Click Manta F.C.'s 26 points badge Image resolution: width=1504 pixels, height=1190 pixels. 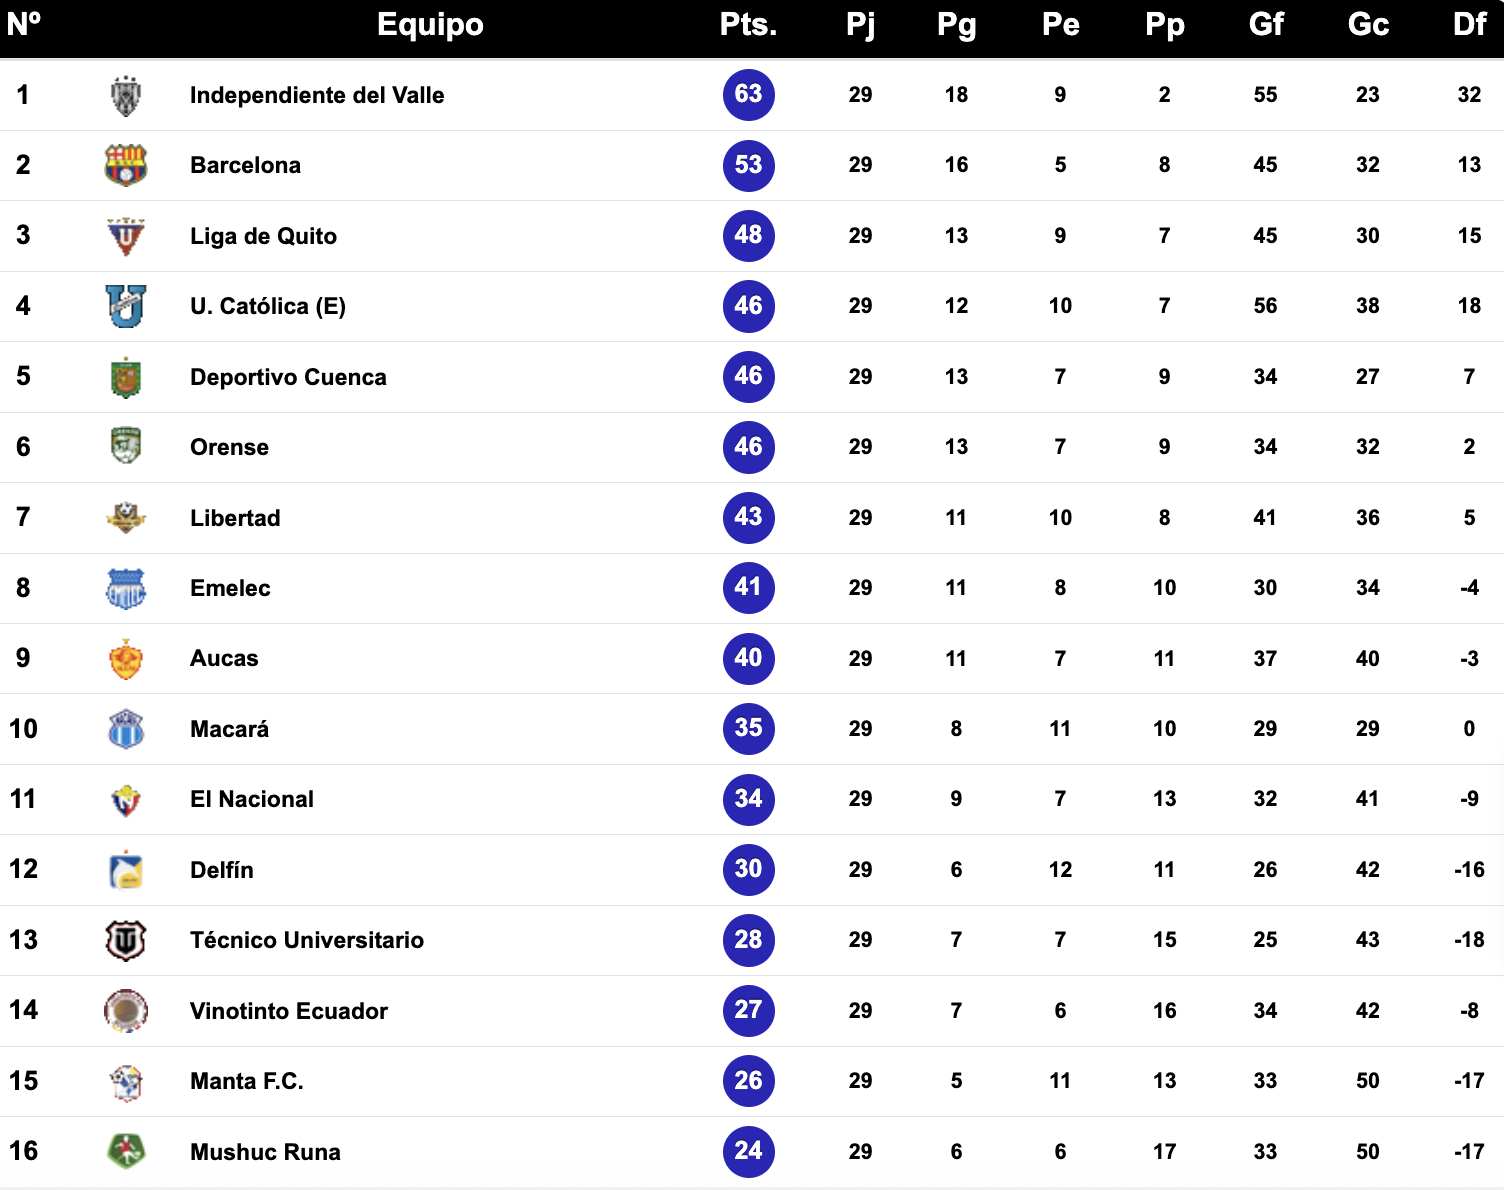point(749,1081)
